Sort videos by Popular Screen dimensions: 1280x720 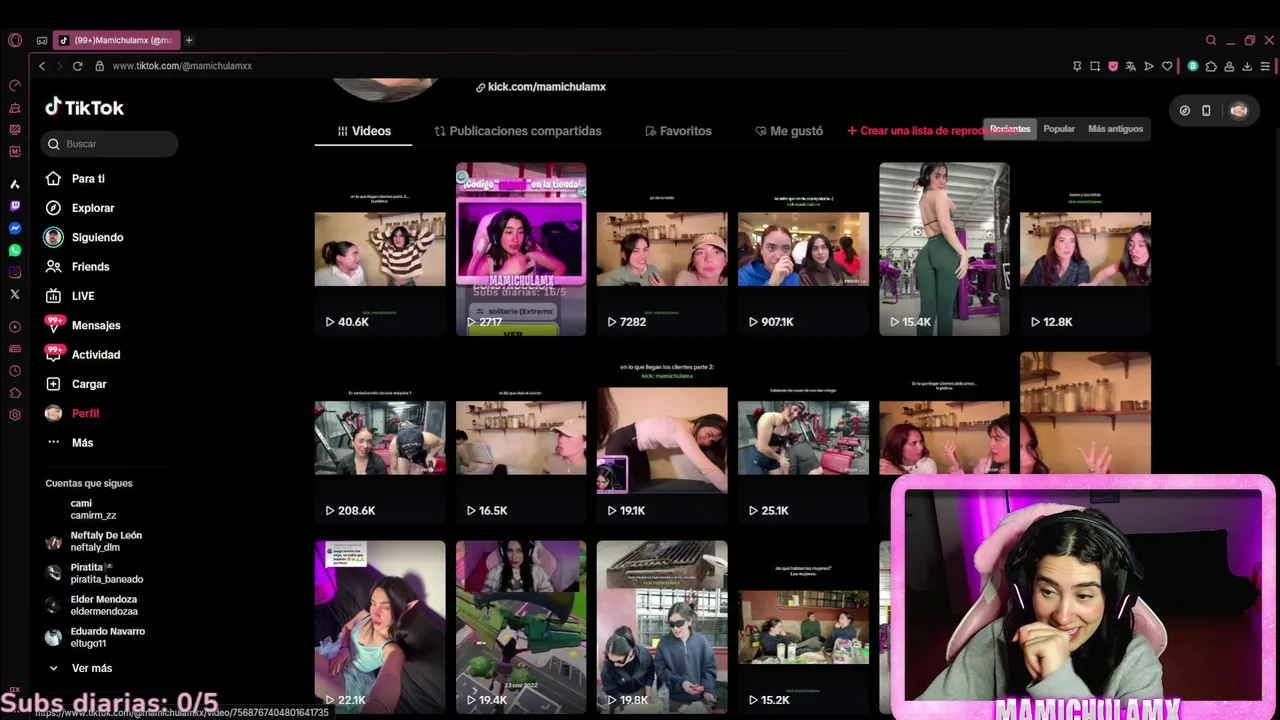[1059, 129]
